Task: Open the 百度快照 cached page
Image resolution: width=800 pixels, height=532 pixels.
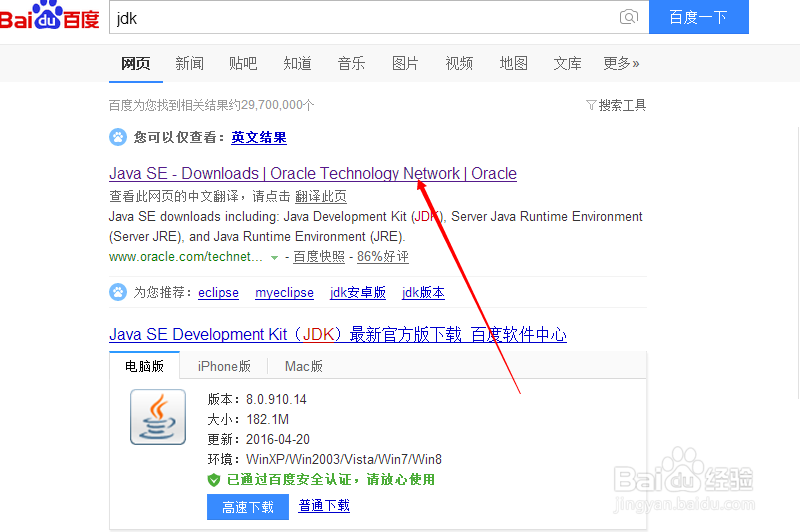Action: pos(319,257)
